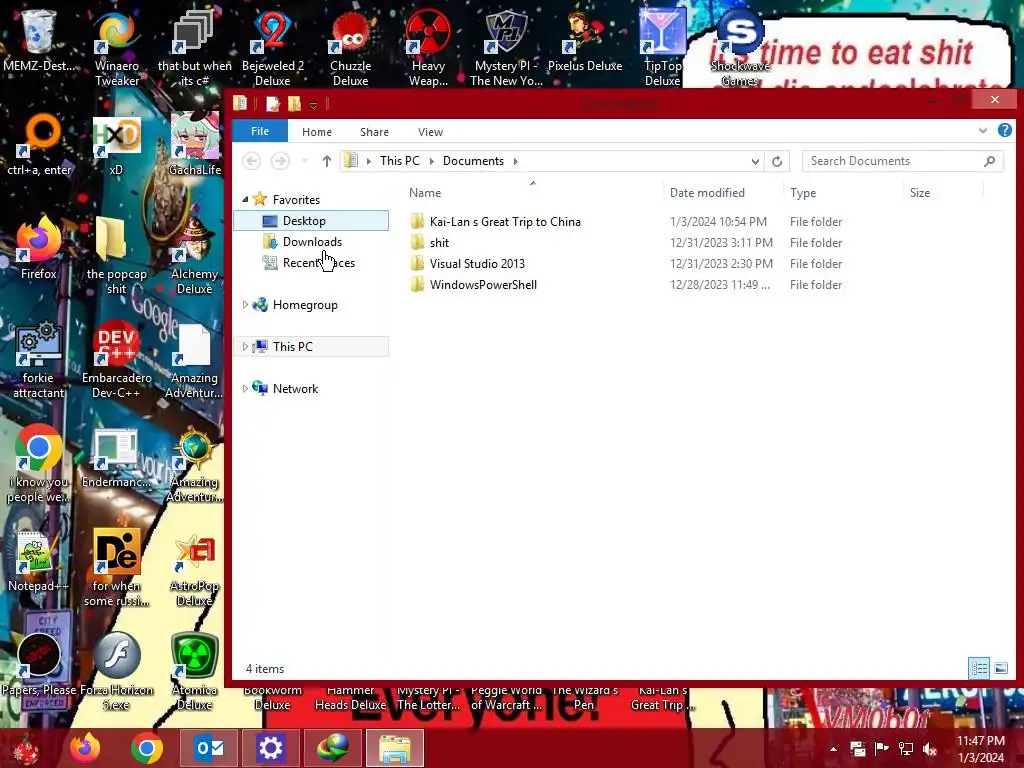Open Chrome from taskbar

pyautogui.click(x=147, y=748)
